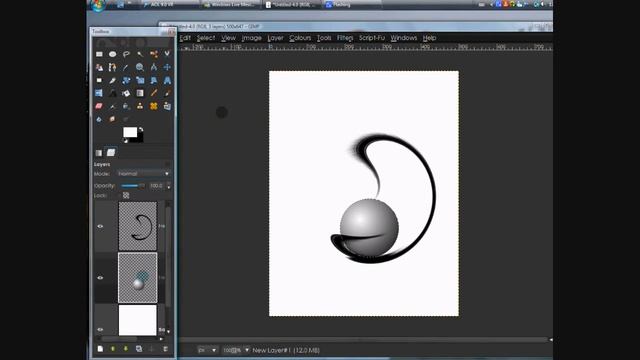Open the Colours menu
Viewport: 640px width, 360px height.
[300, 38]
